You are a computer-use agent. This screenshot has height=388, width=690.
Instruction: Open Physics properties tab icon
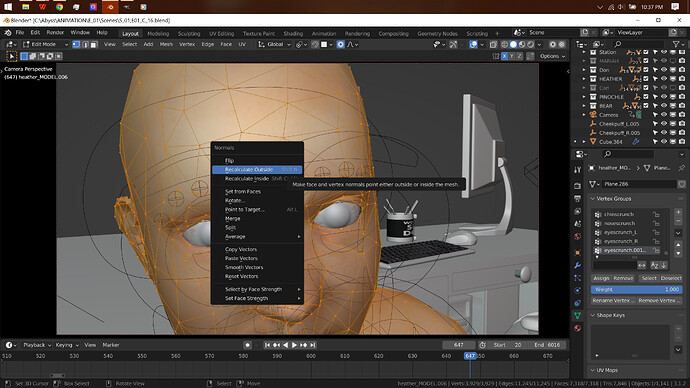577,290
